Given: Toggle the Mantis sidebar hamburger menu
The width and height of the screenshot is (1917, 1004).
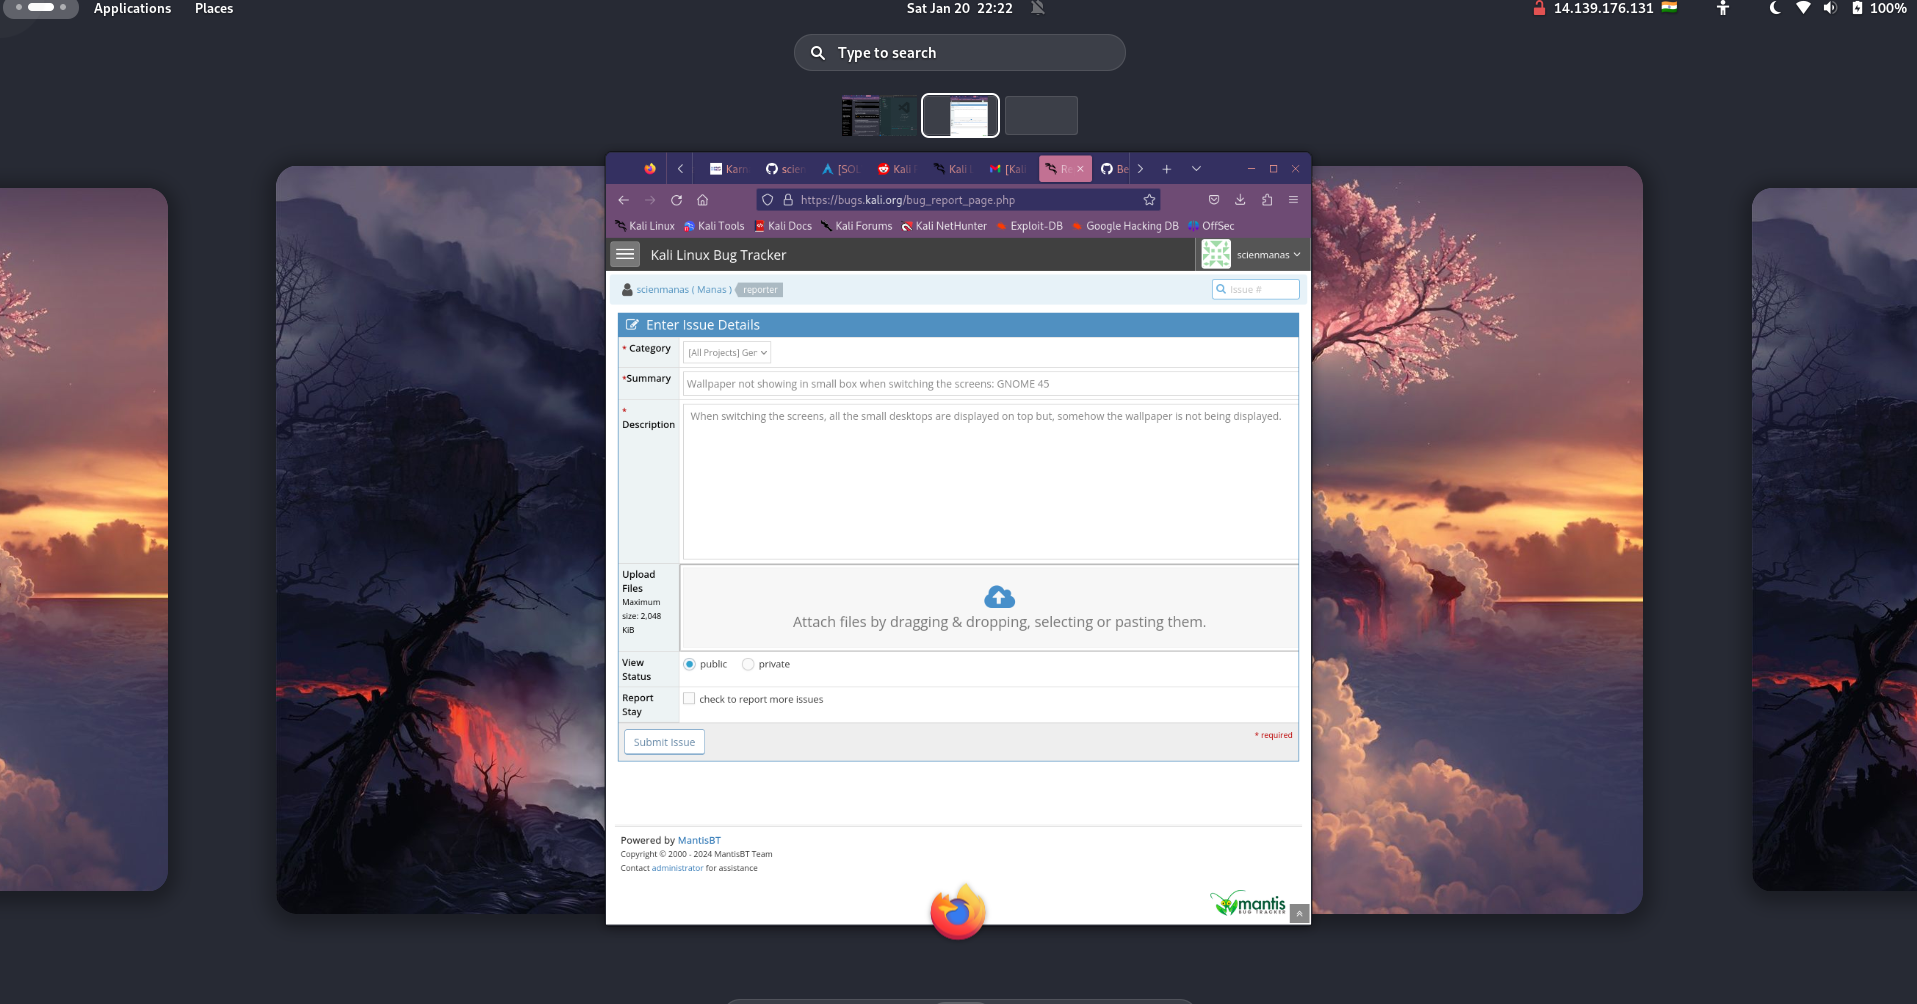Looking at the screenshot, I should point(625,255).
